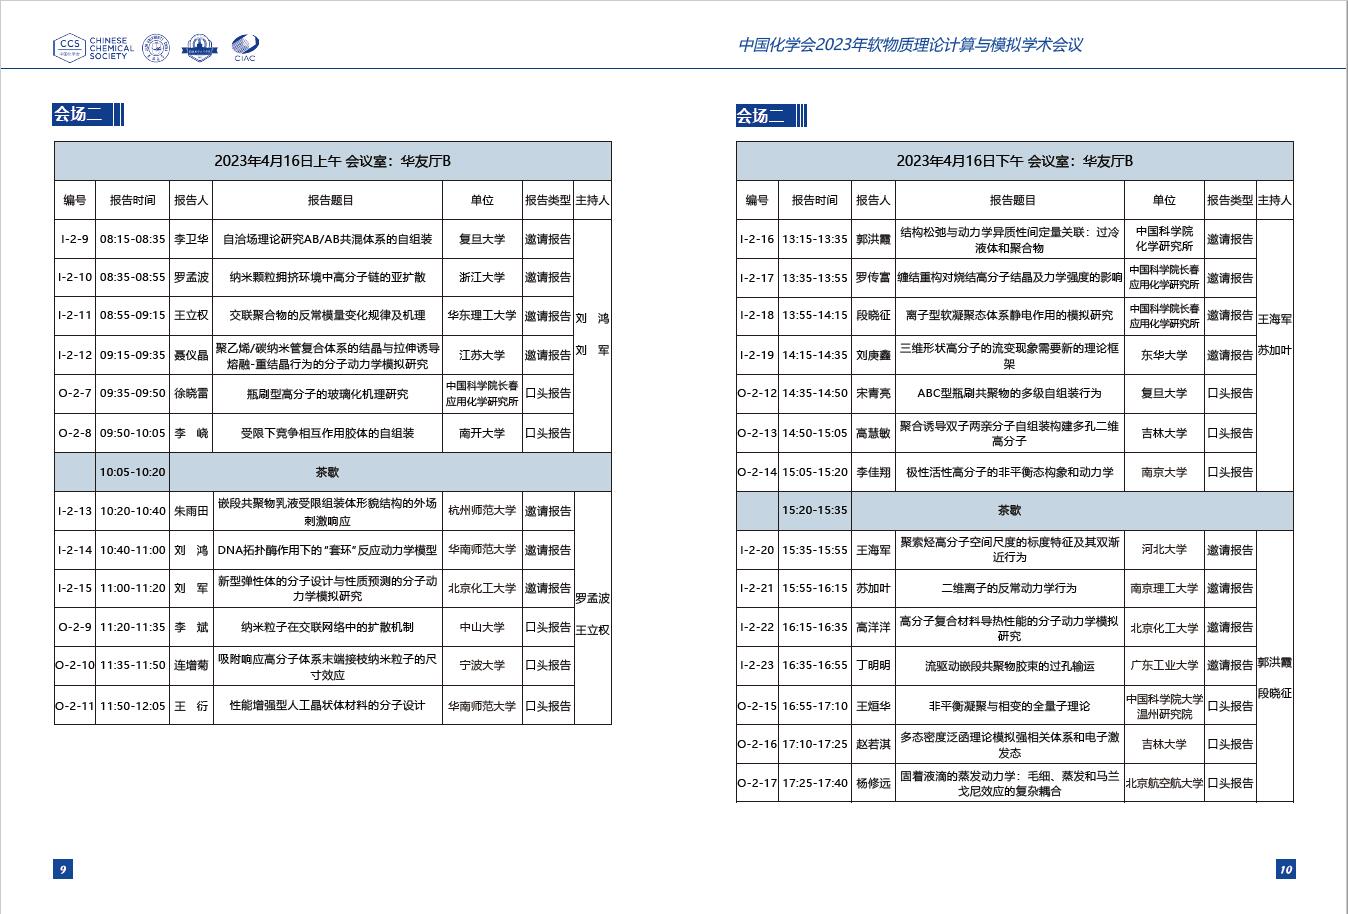Click the CIAC logo
Image resolution: width=1348 pixels, height=914 pixels.
pos(244,47)
